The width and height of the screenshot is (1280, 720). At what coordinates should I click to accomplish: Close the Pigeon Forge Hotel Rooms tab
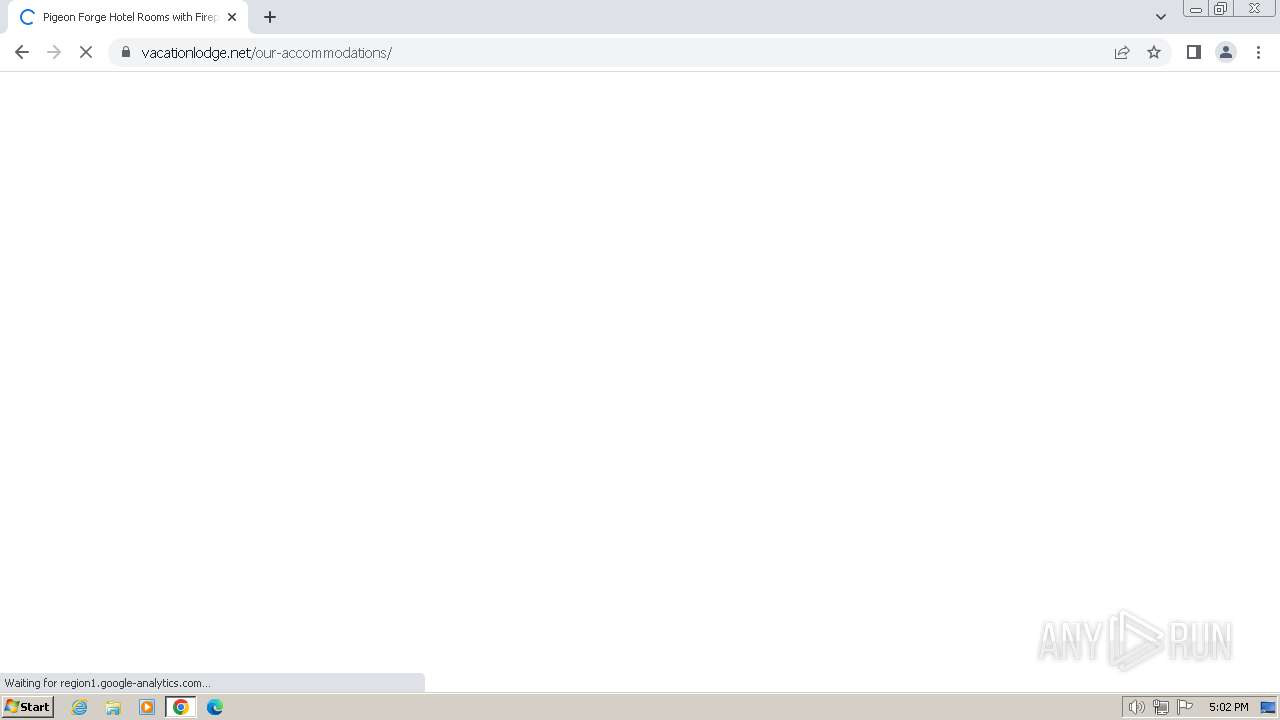pos(232,17)
